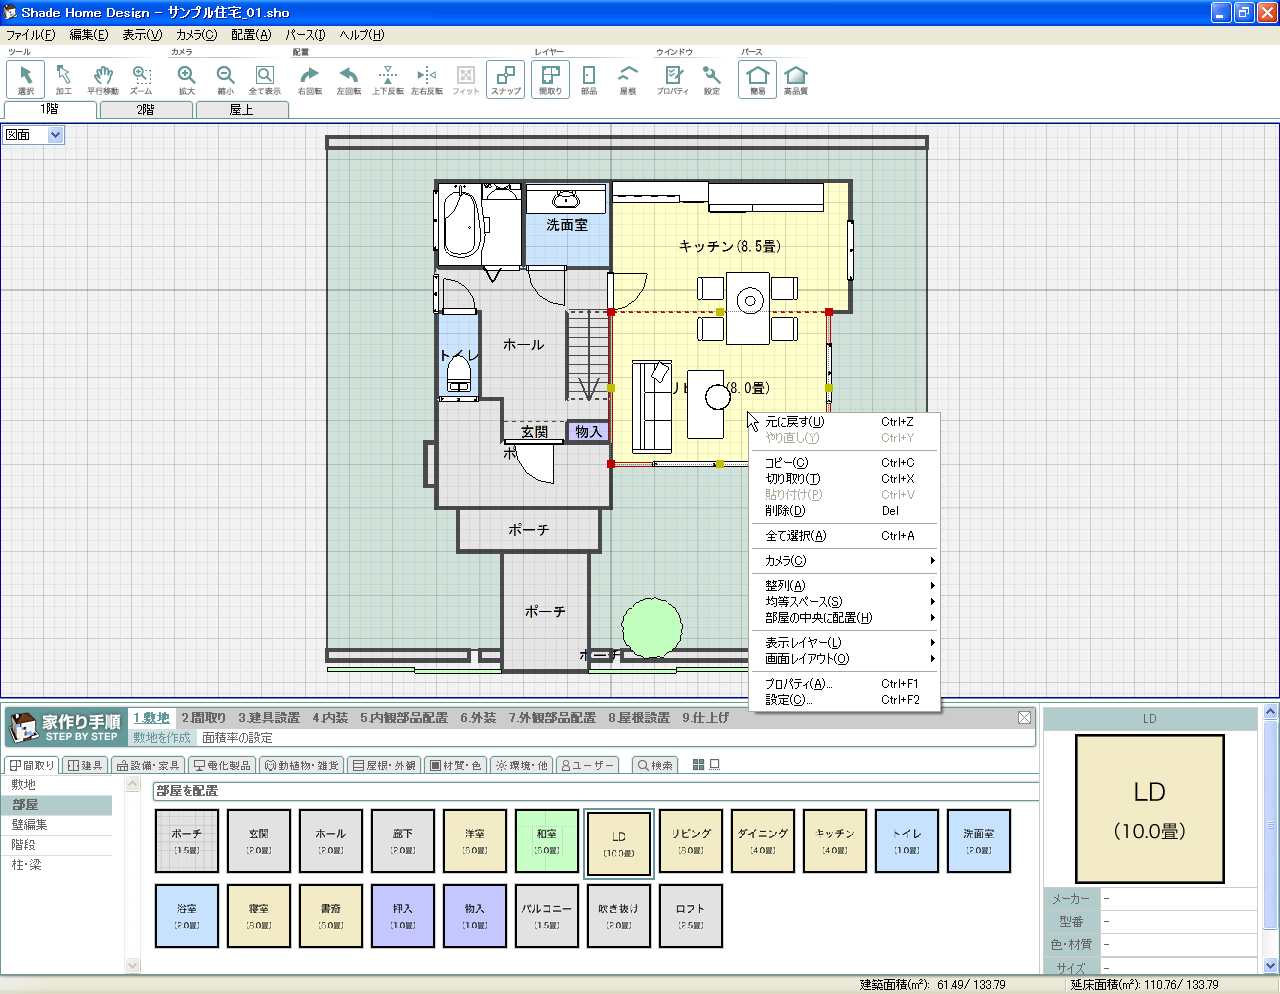Open the 設定 wrench icon
Viewport: 1280px width, 994px height.
coord(711,79)
